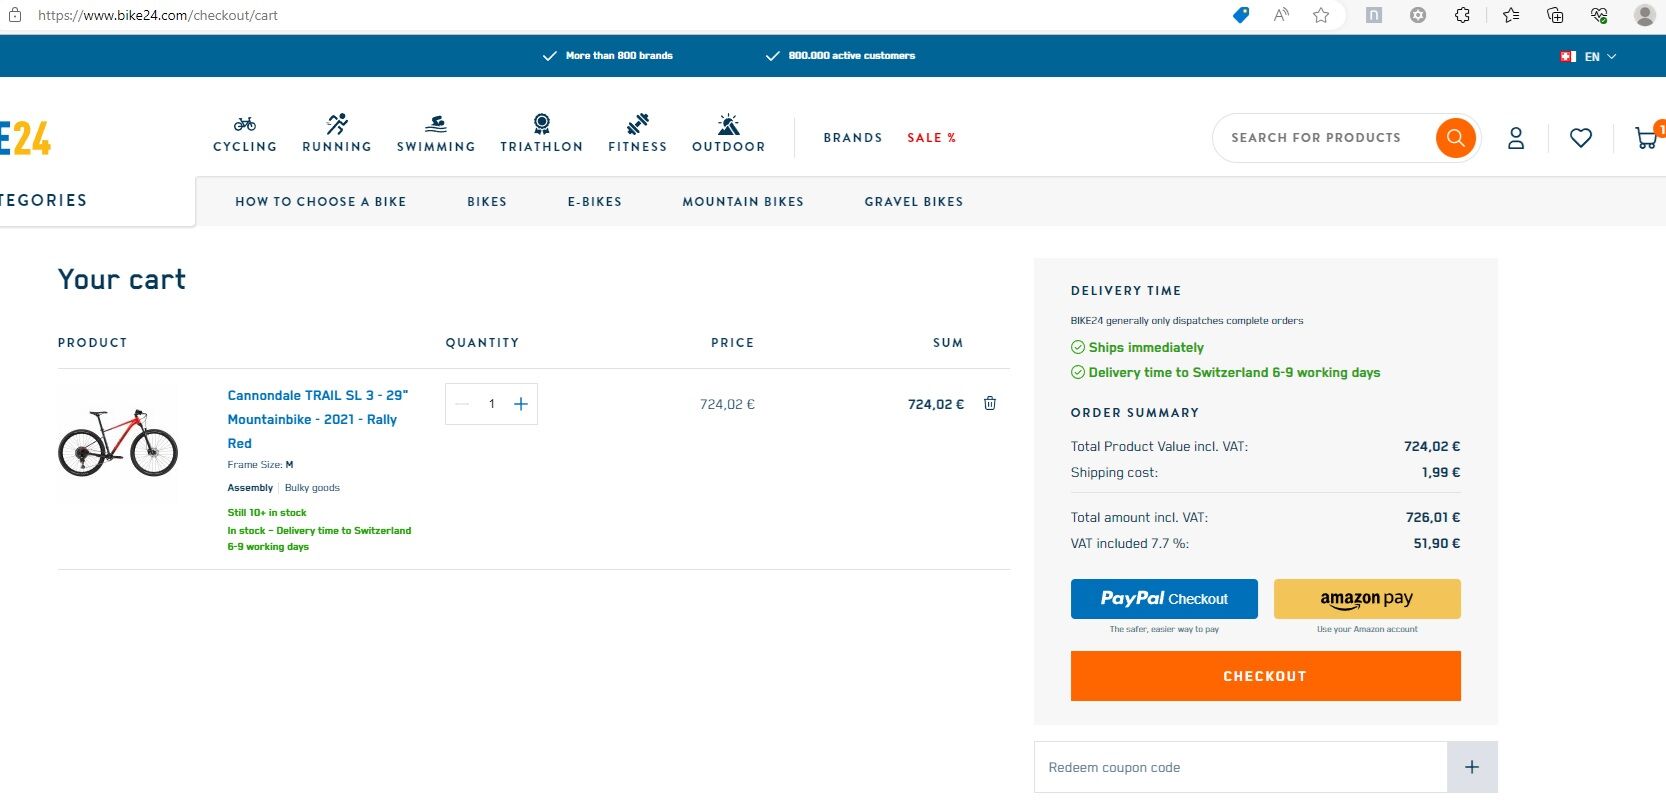
Task: Open the BRANDS menu
Action: [853, 138]
